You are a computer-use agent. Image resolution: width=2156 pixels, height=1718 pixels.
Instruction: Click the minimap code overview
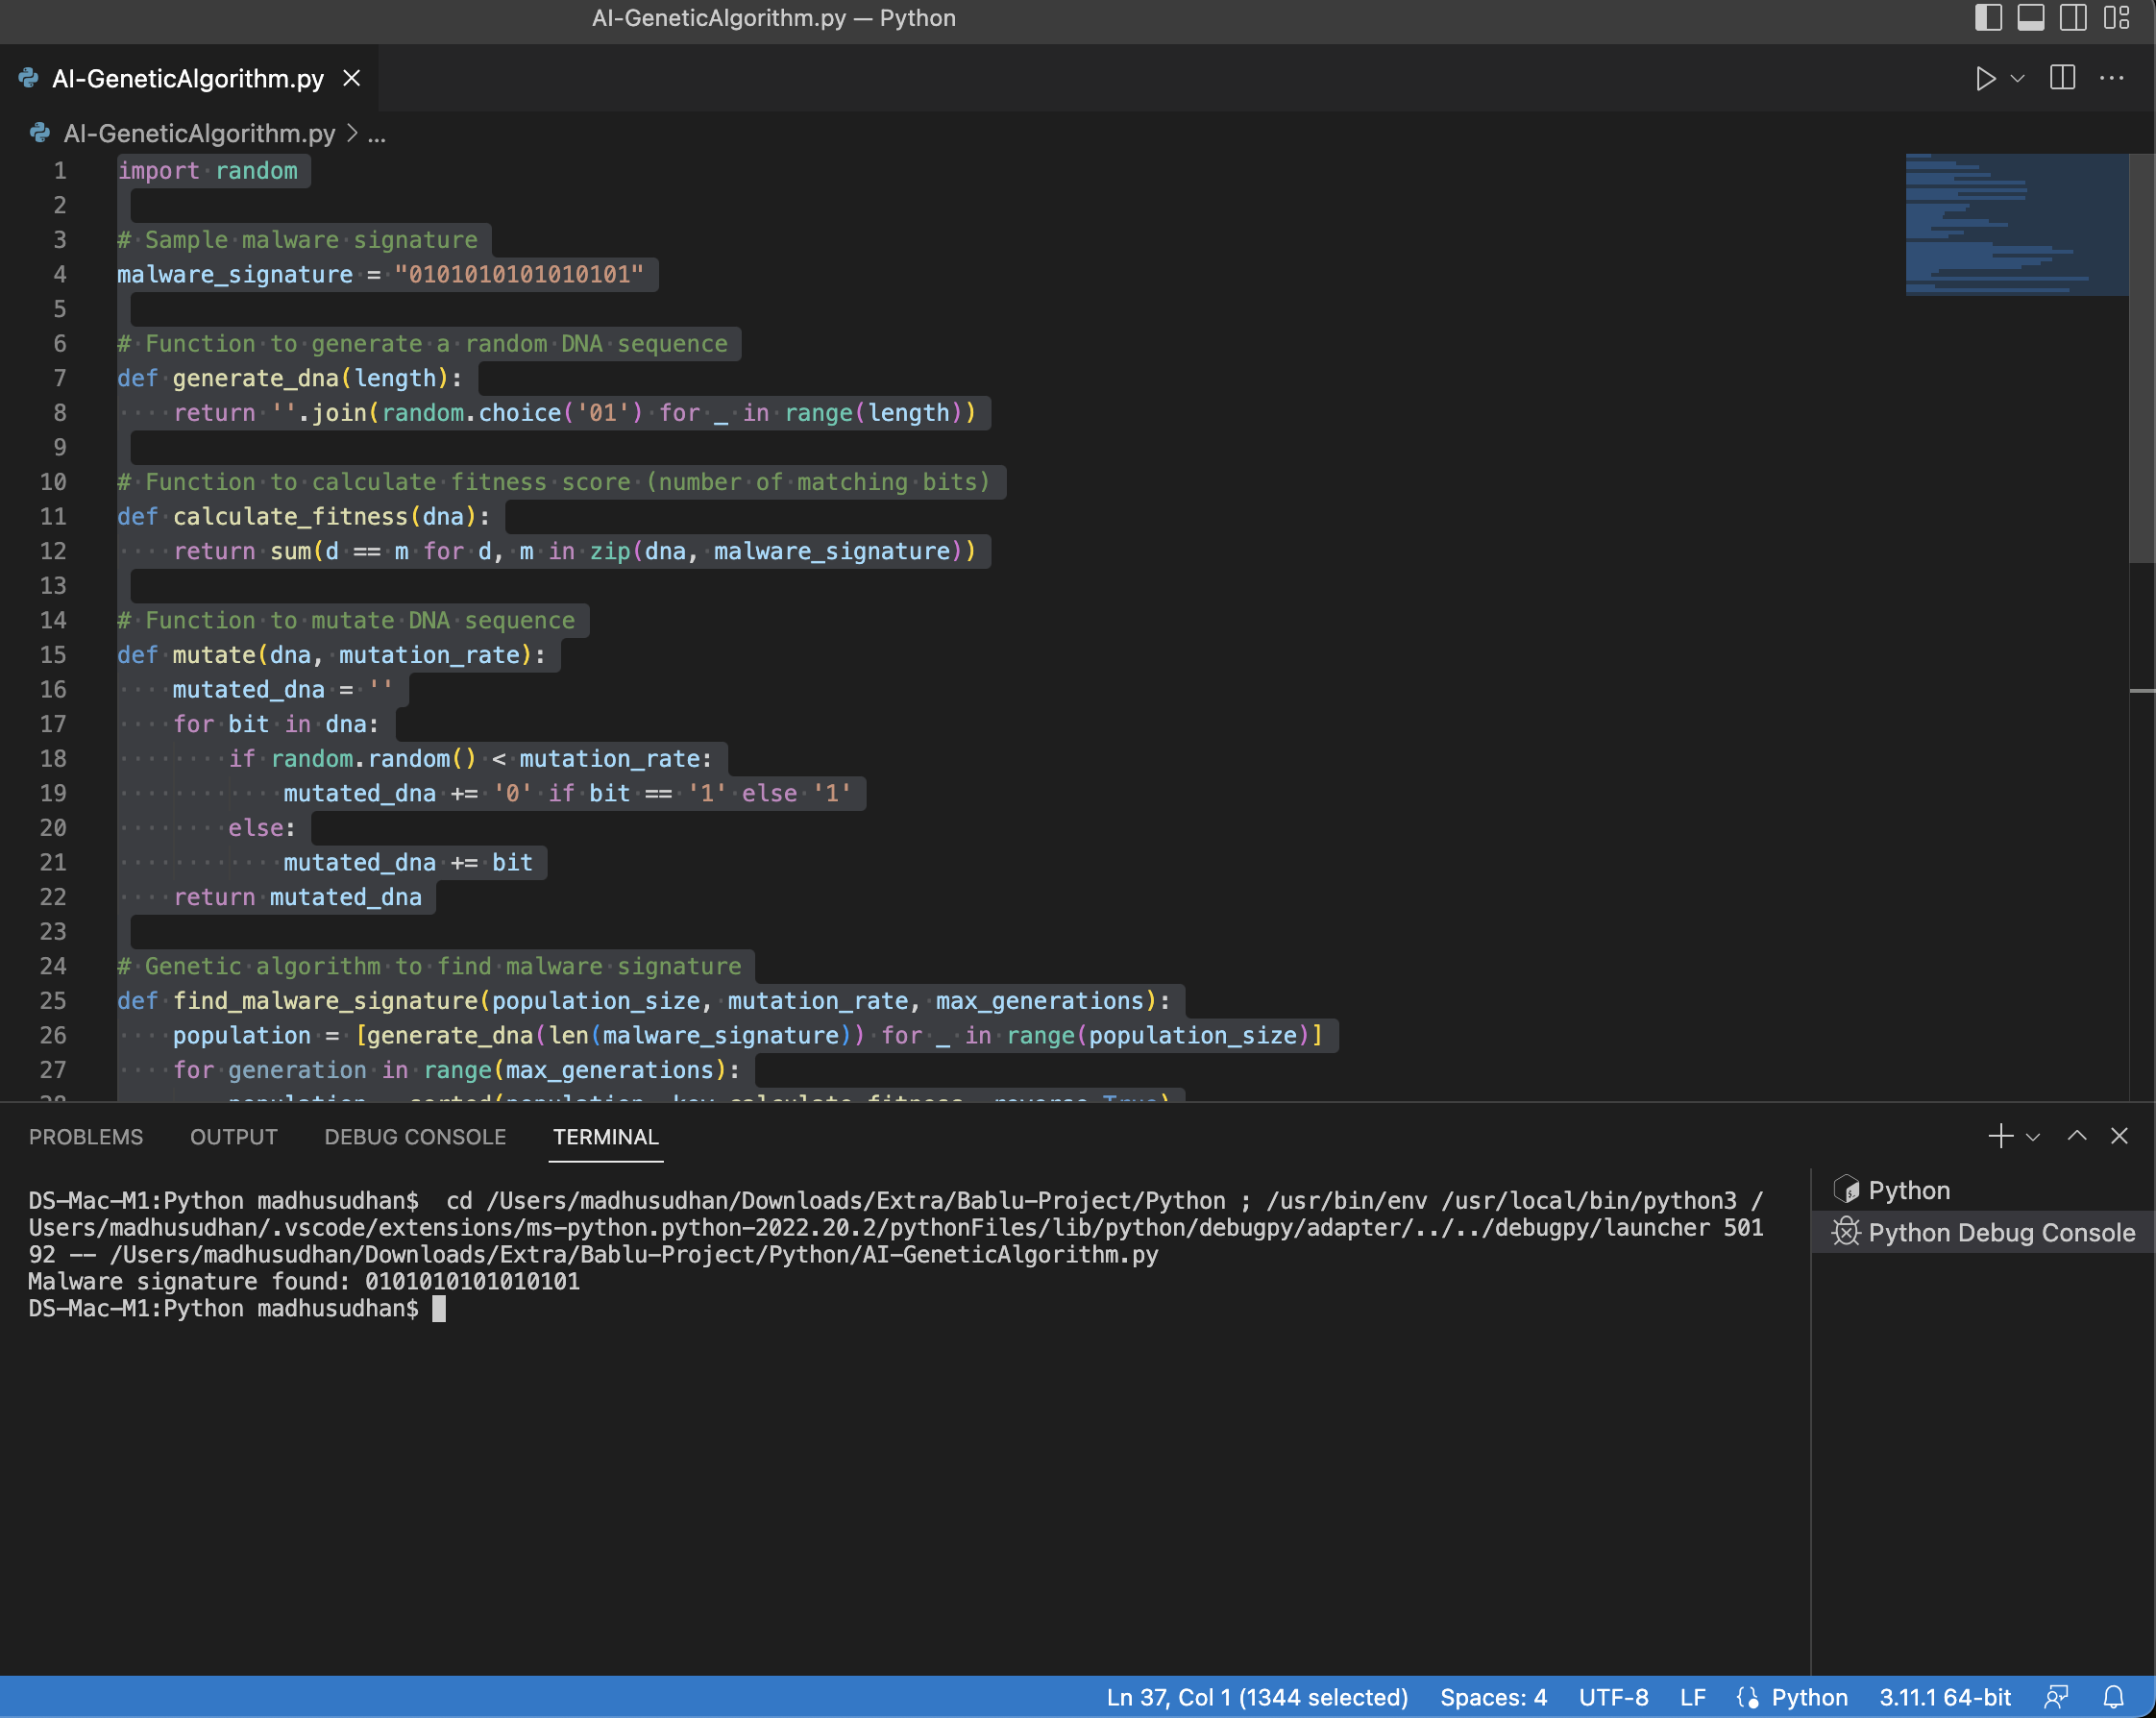coord(2016,225)
